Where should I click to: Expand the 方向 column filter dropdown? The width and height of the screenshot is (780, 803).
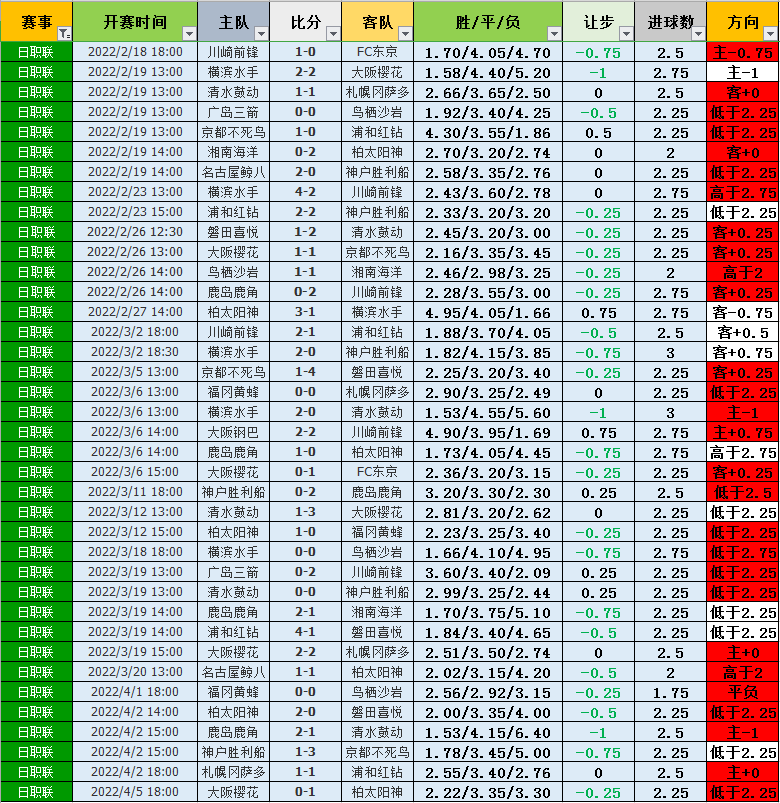coord(770,34)
